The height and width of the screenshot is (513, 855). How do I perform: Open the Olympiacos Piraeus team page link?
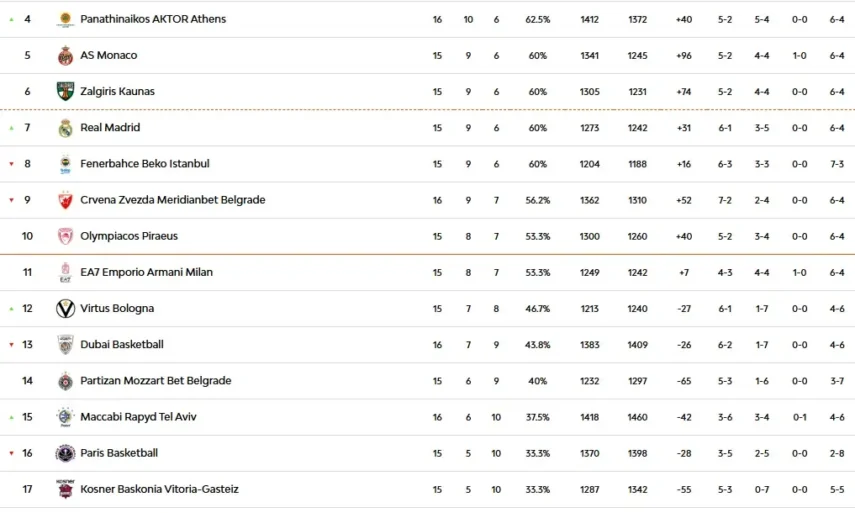click(x=128, y=236)
